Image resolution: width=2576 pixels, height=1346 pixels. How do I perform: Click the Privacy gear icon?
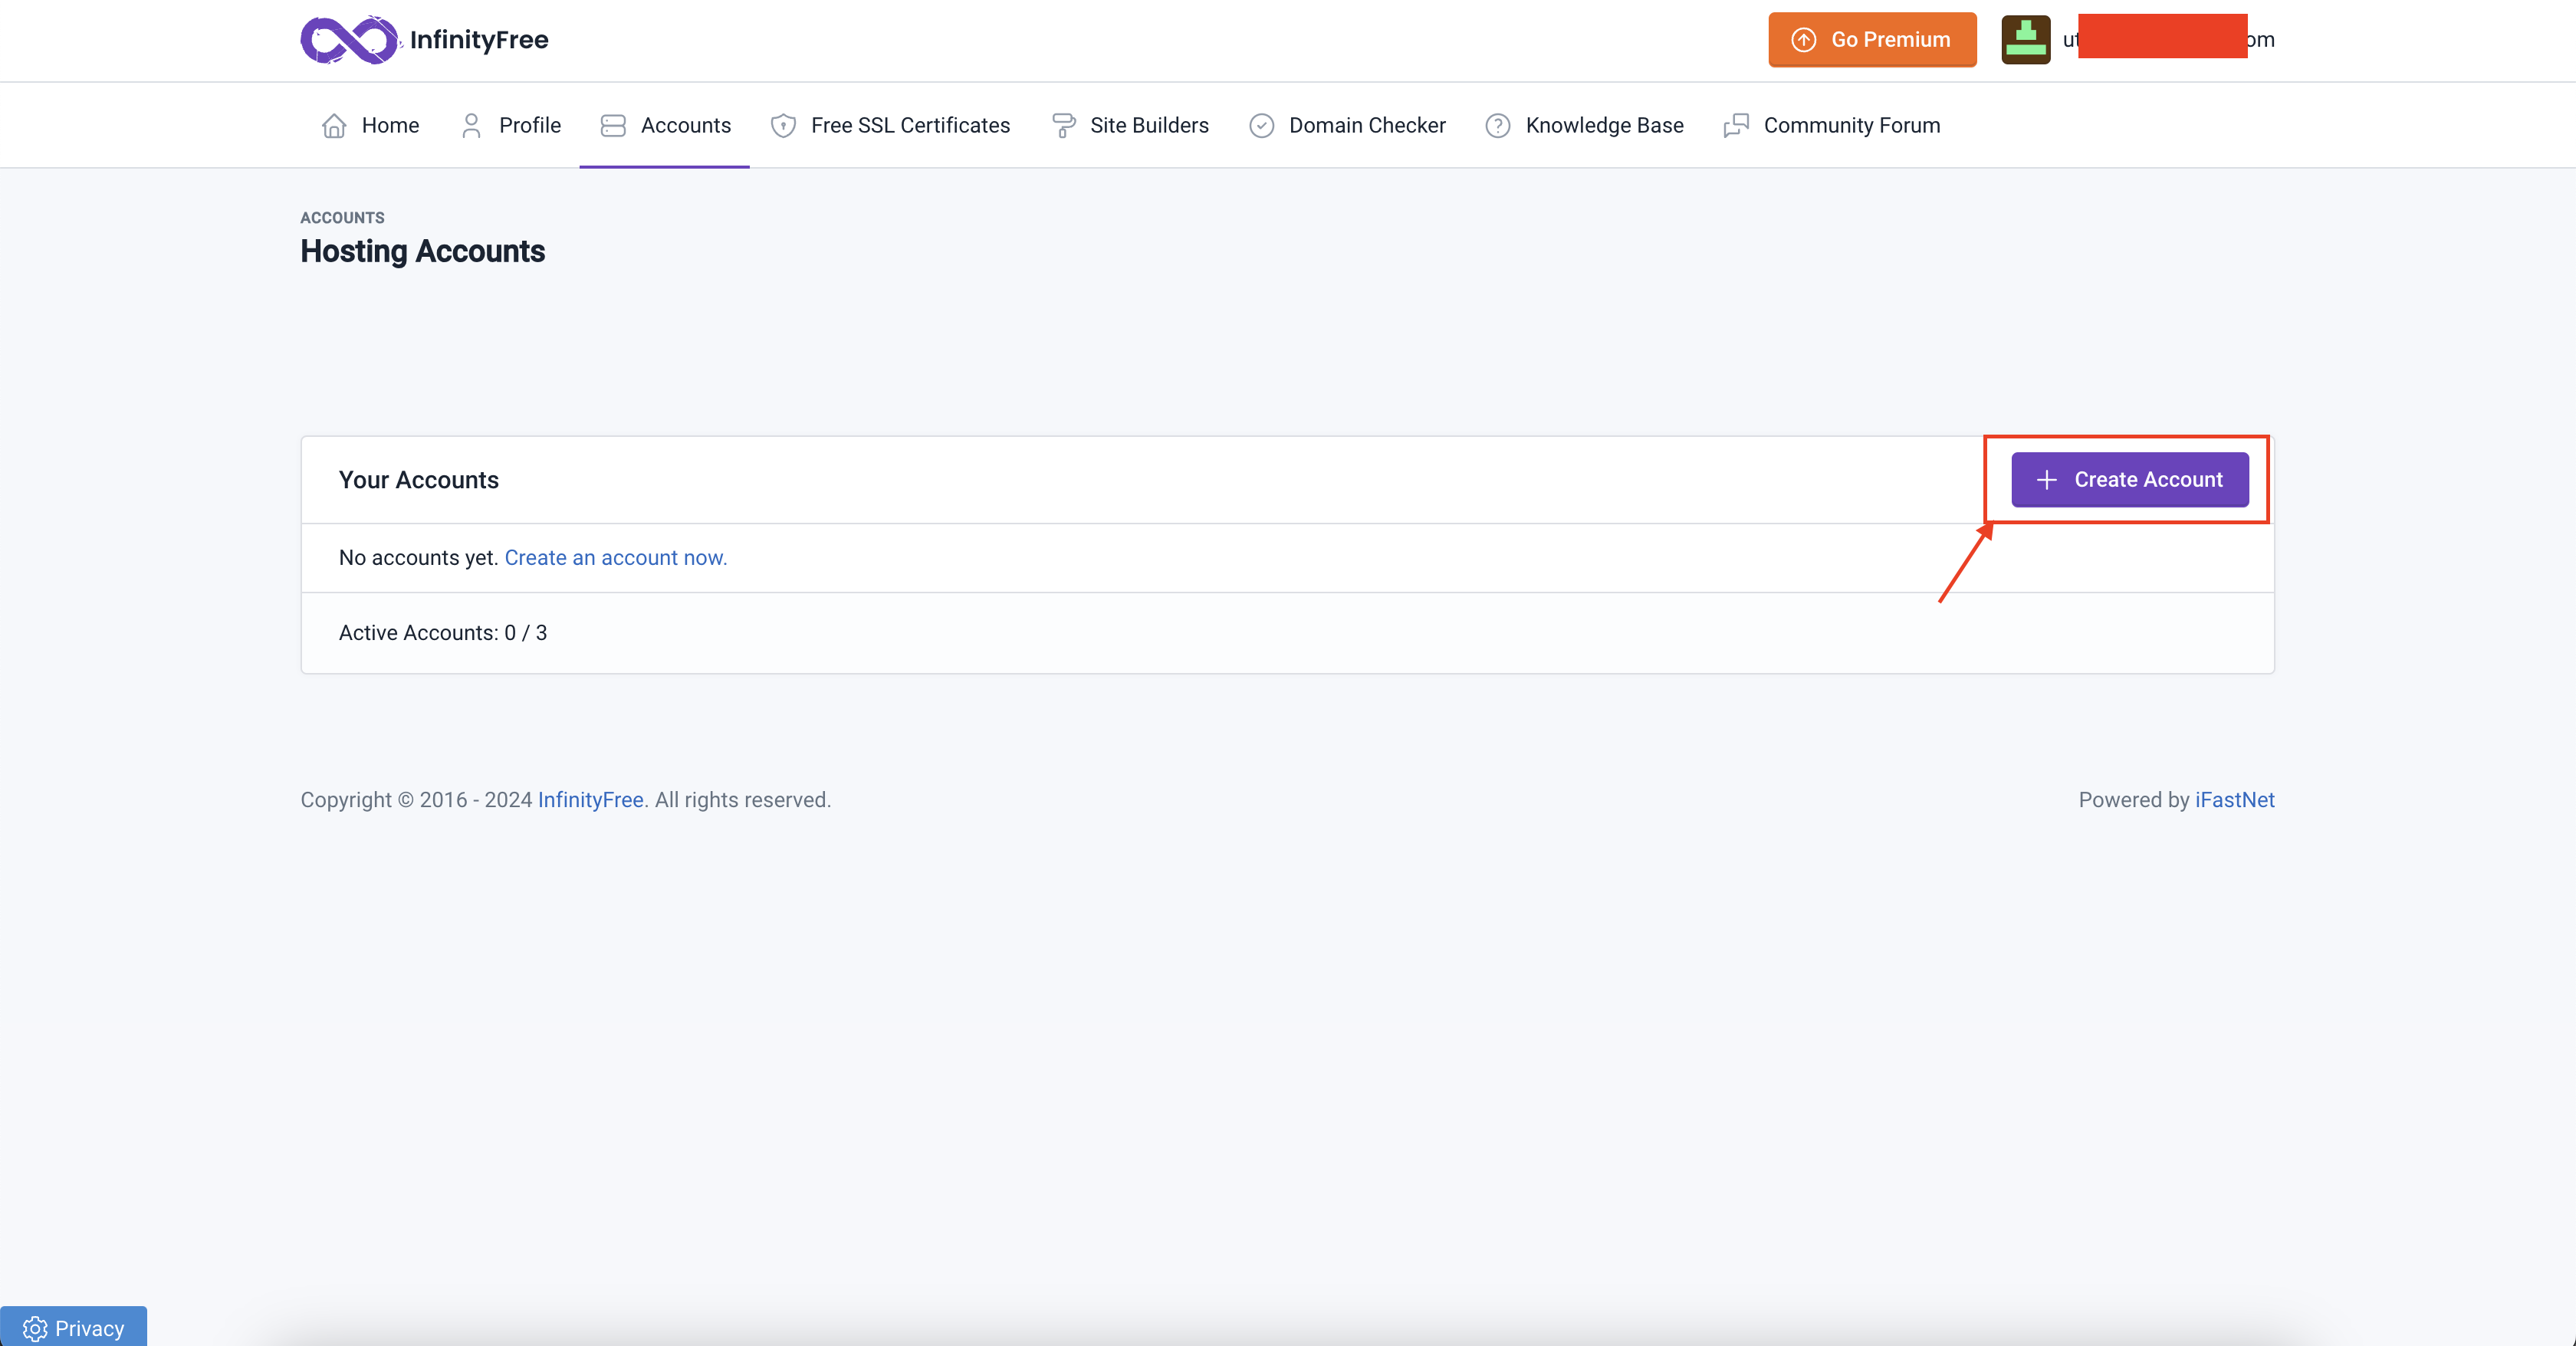(35, 1328)
